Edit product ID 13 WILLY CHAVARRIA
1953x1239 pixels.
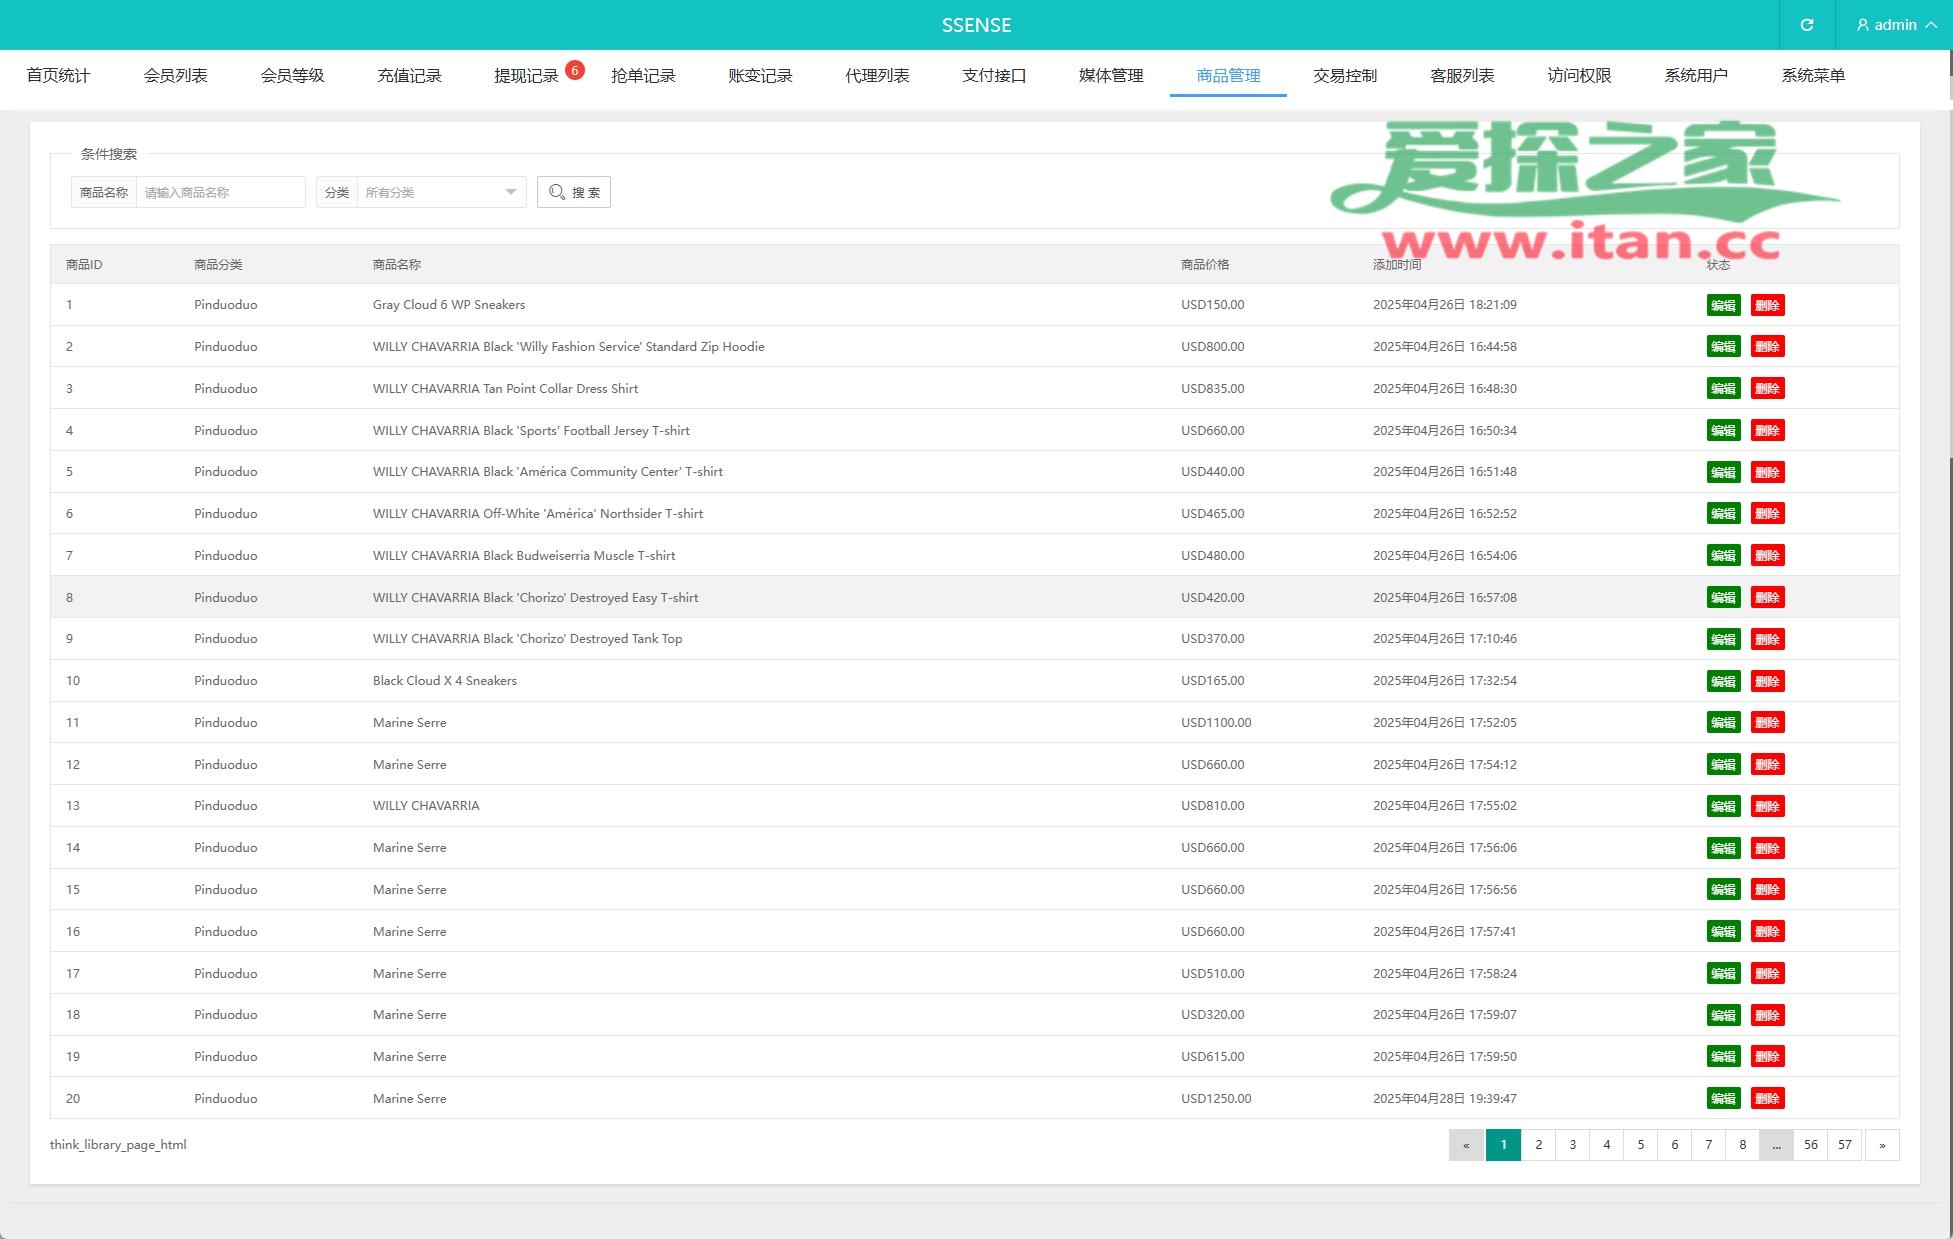pos(1723,806)
